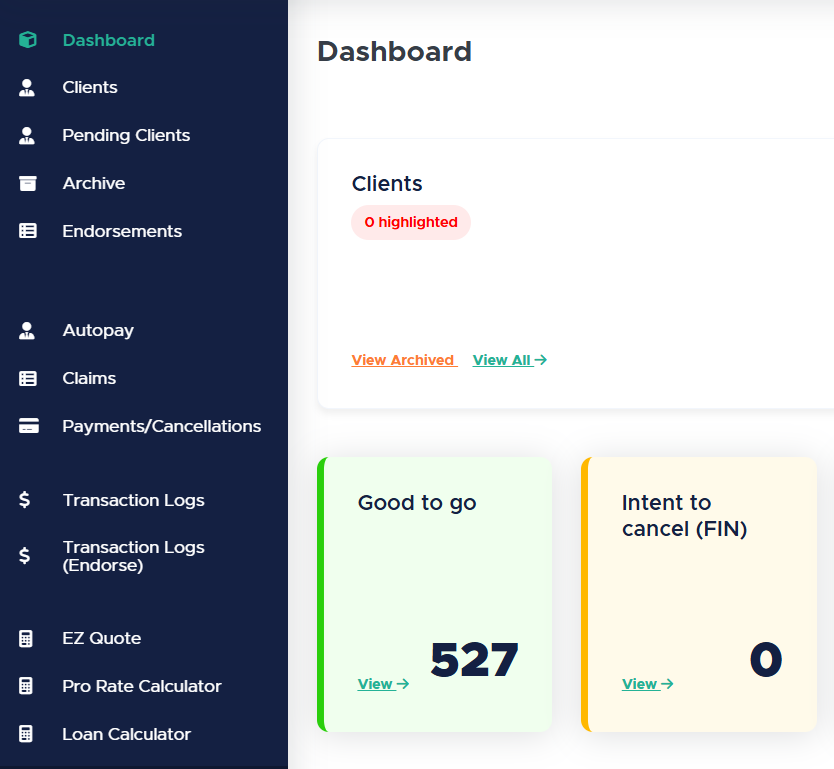
Task: View the Good to go list
Action: [x=383, y=684]
